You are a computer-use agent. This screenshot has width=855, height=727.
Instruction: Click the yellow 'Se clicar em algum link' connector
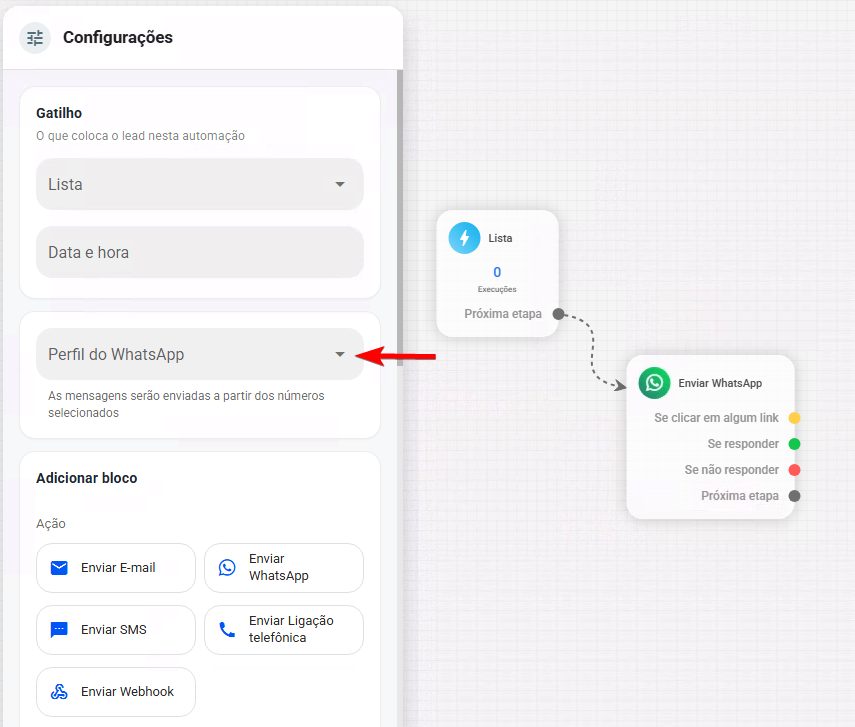coord(794,418)
